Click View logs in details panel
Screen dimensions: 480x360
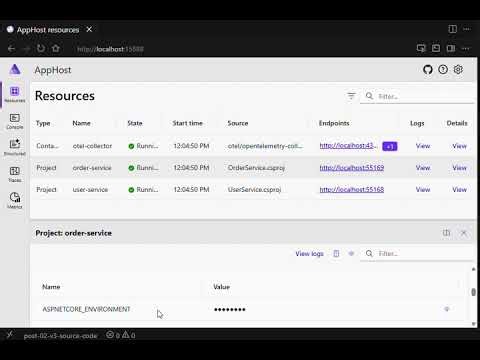[309, 254]
